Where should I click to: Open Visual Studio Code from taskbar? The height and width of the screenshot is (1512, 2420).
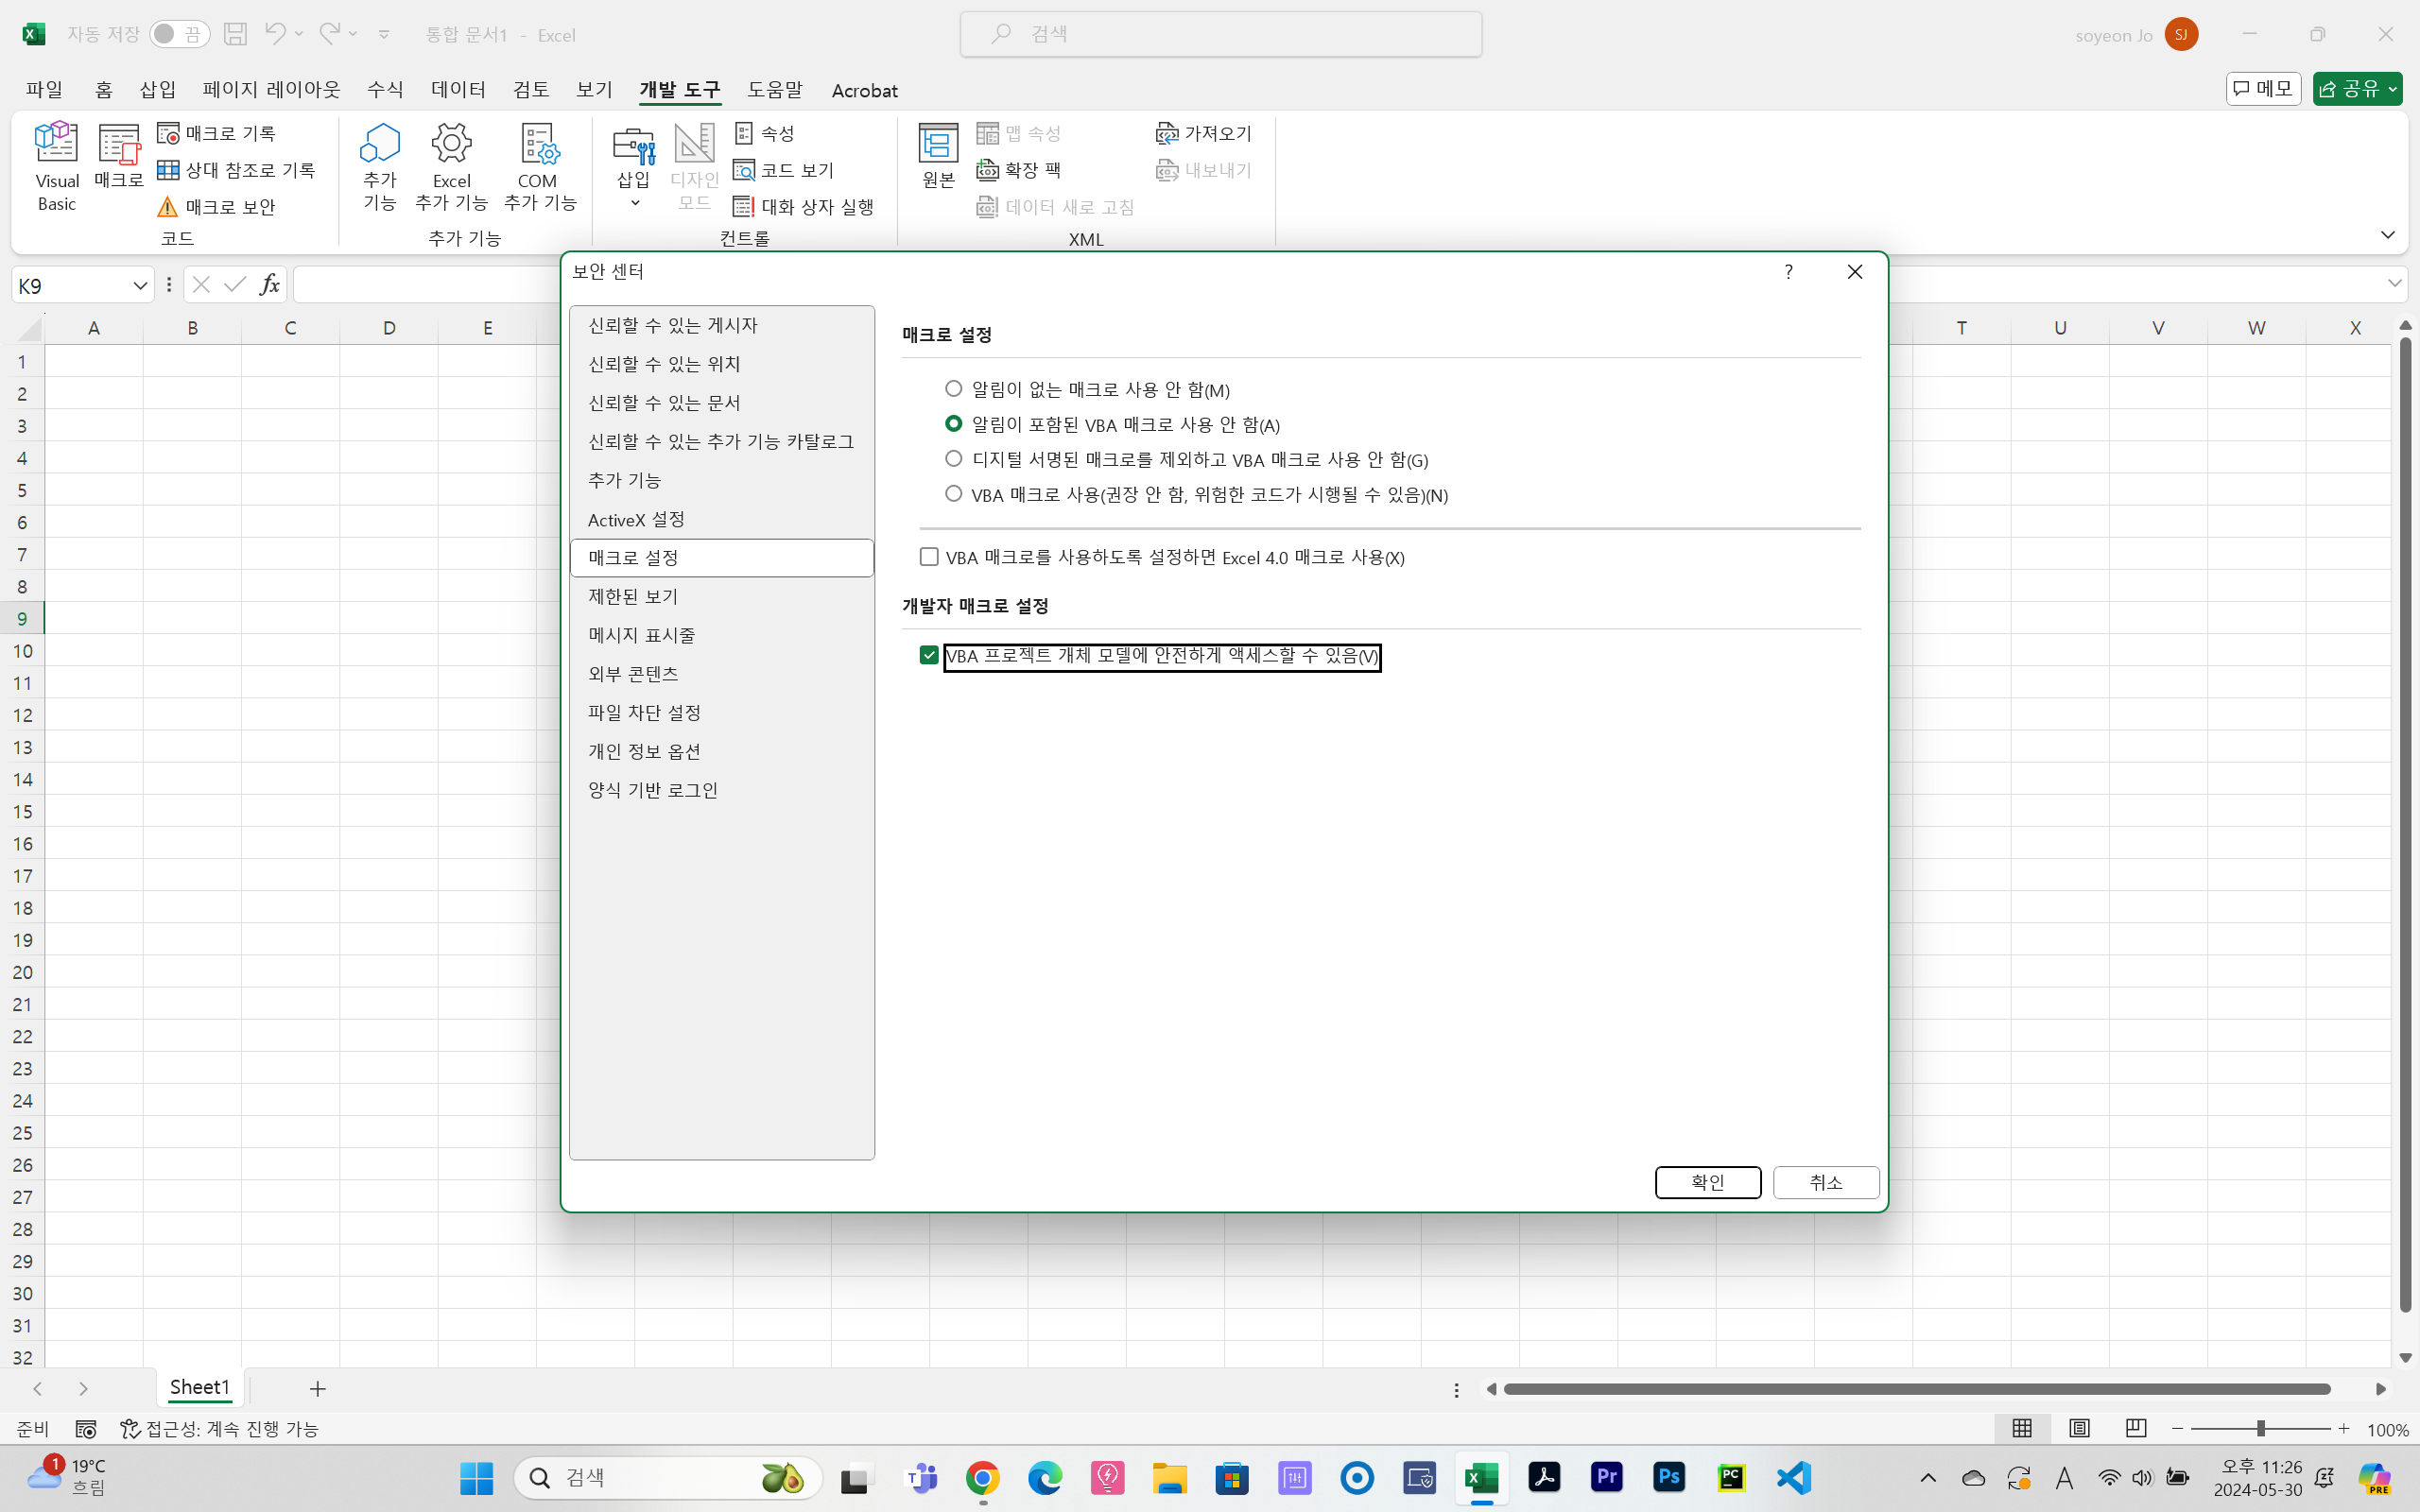pyautogui.click(x=1794, y=1478)
